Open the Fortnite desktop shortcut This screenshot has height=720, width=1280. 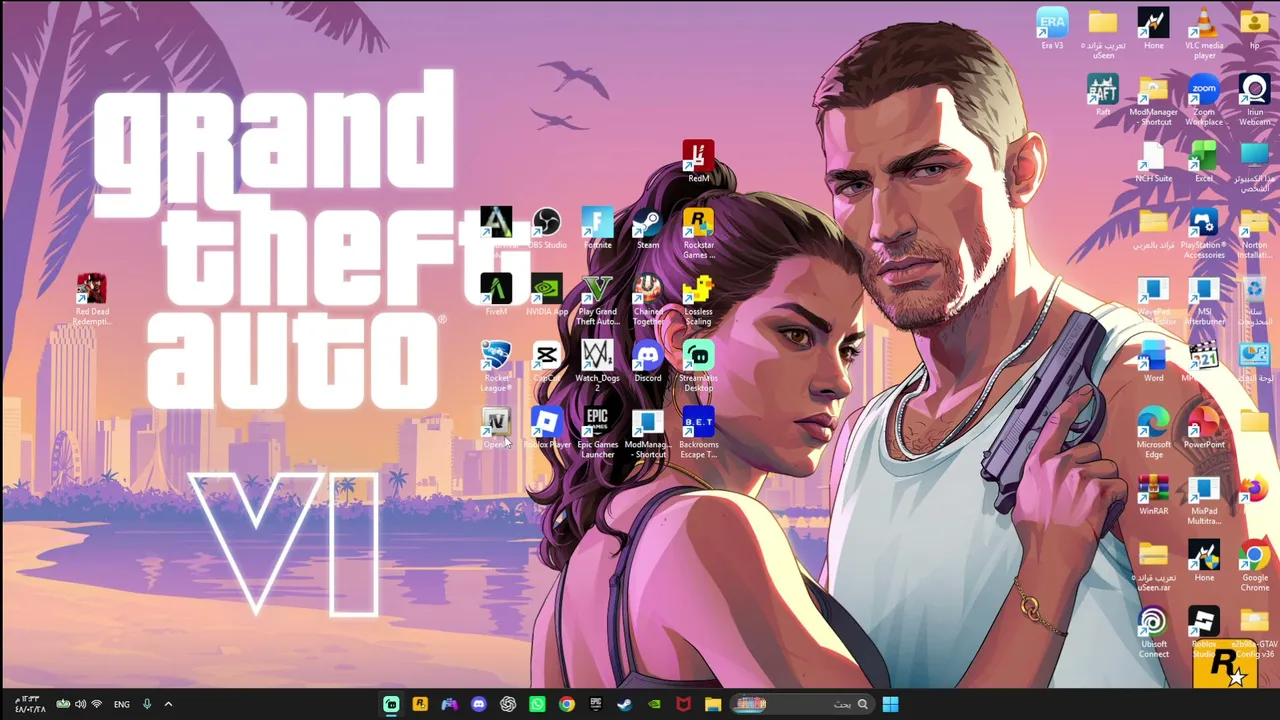click(597, 228)
